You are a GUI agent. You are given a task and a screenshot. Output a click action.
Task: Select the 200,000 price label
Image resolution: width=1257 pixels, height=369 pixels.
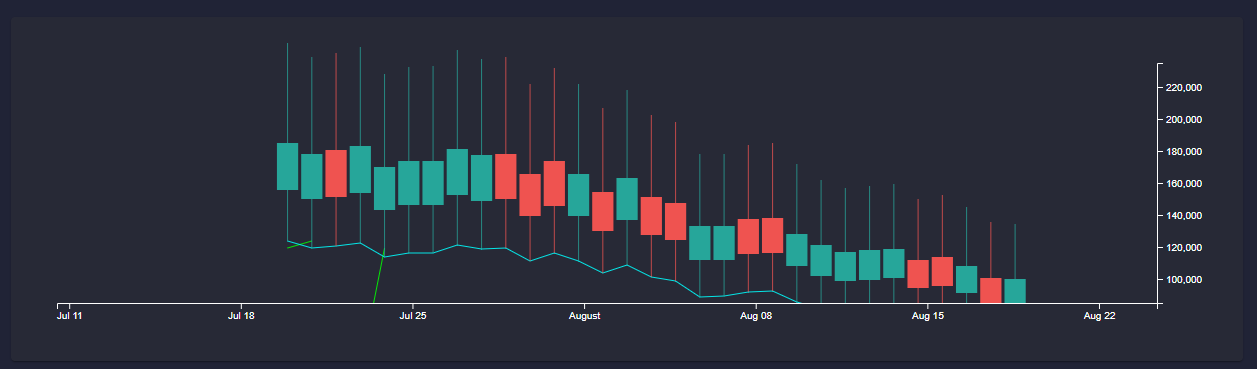pyautogui.click(x=1183, y=120)
